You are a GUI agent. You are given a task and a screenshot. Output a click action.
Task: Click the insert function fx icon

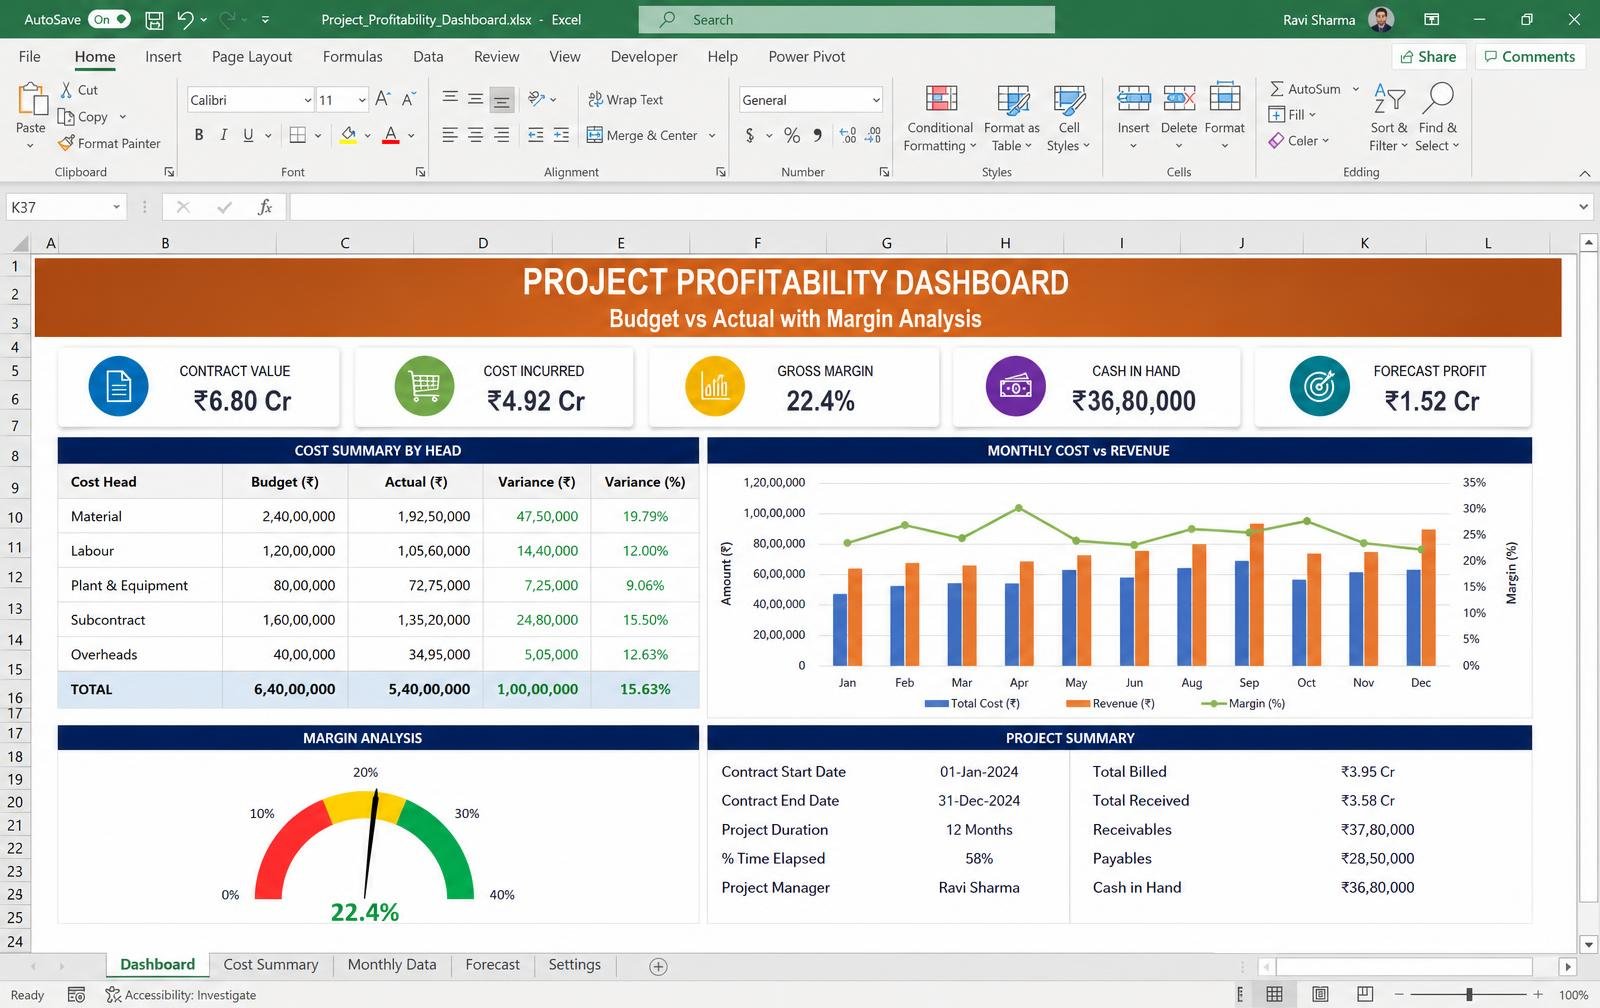click(265, 207)
